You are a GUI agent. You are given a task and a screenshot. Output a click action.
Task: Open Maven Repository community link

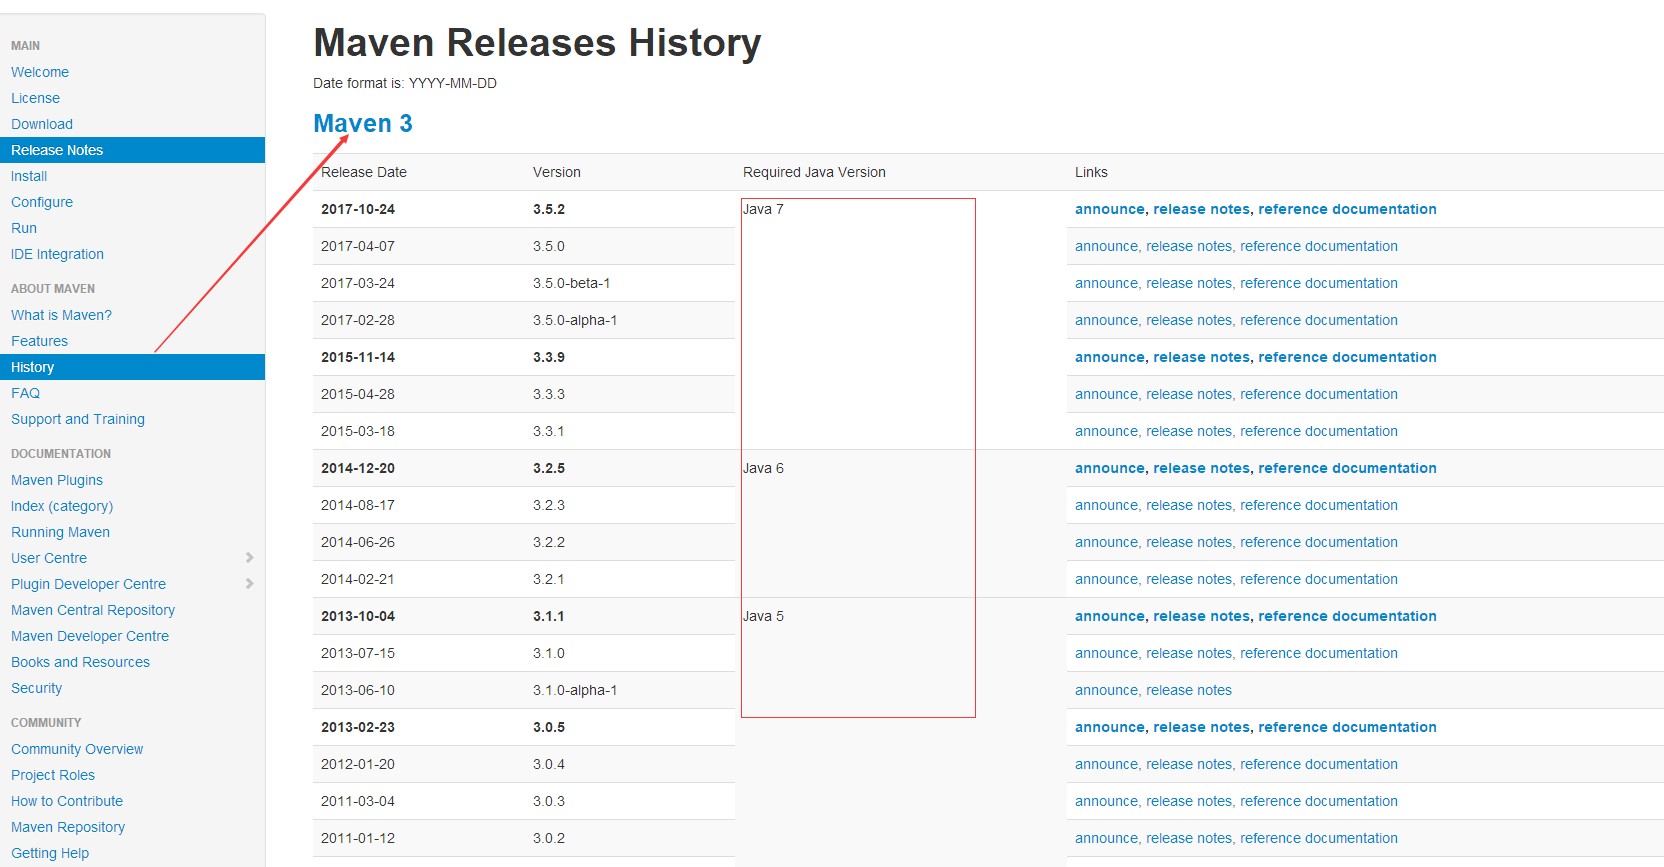click(x=68, y=827)
